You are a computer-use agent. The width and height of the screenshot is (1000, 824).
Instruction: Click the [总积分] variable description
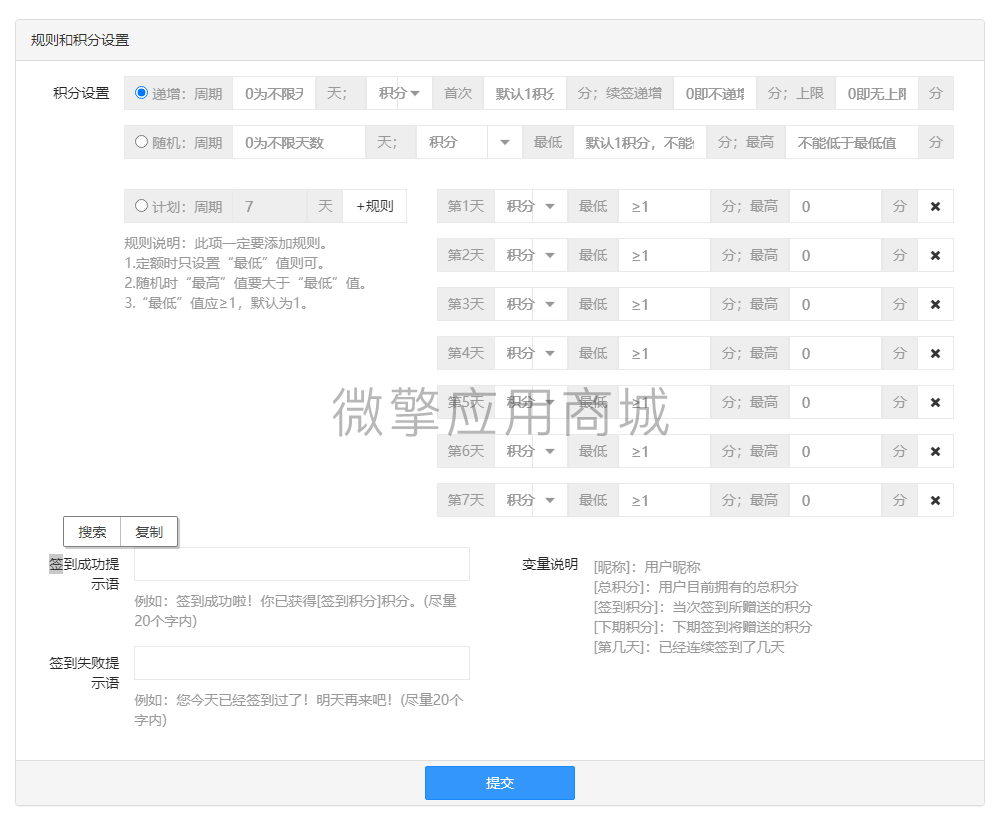point(696,587)
